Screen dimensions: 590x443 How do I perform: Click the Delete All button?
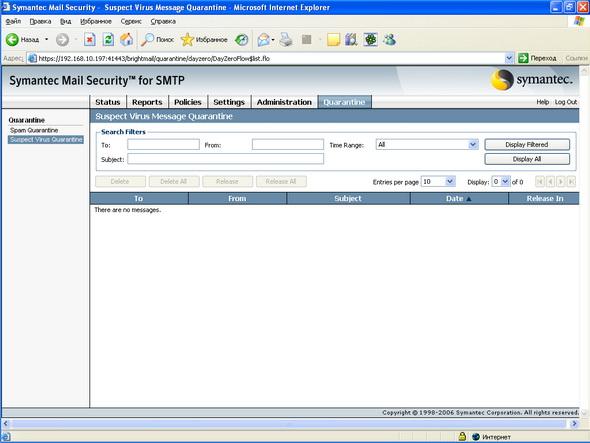click(173, 181)
